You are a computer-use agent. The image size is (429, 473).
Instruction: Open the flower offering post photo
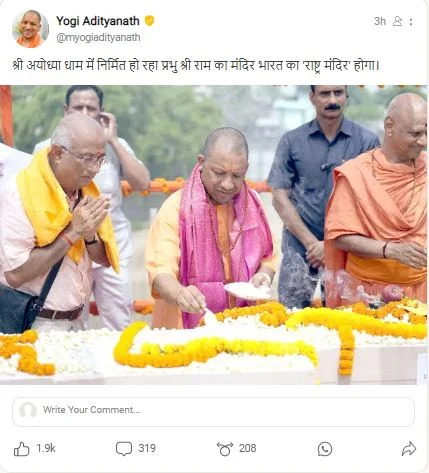pos(213,235)
